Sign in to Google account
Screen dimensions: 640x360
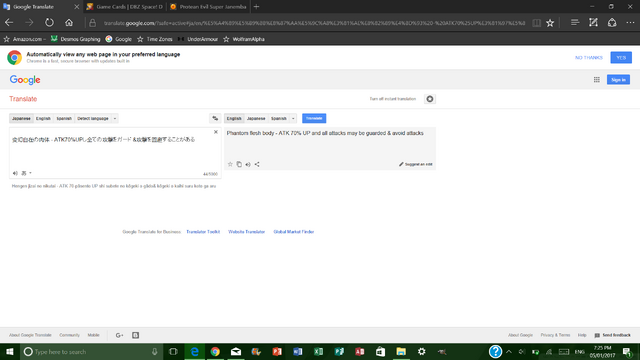pos(618,80)
